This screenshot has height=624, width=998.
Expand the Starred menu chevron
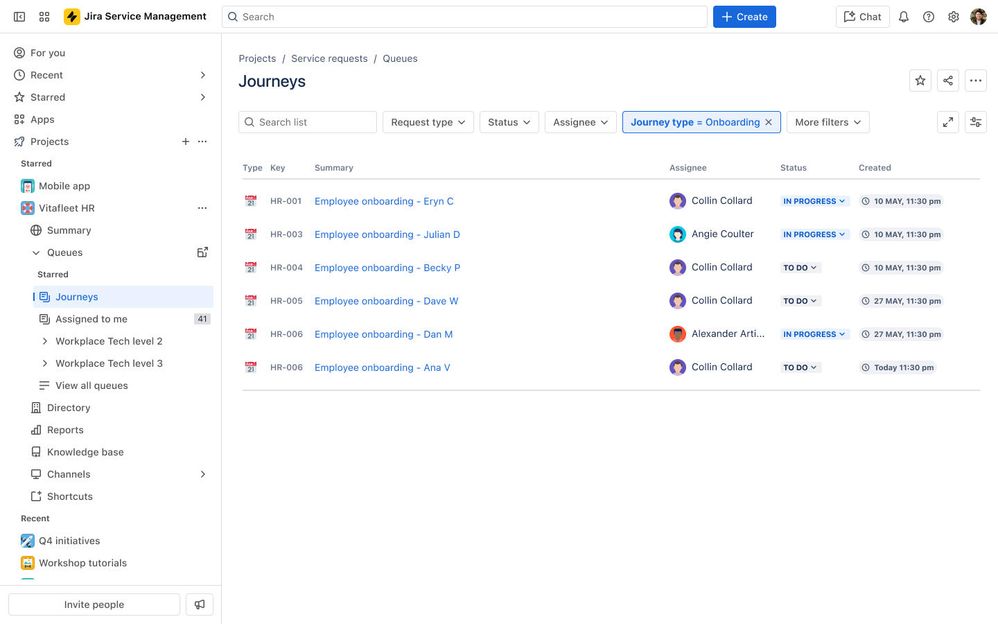pos(202,97)
